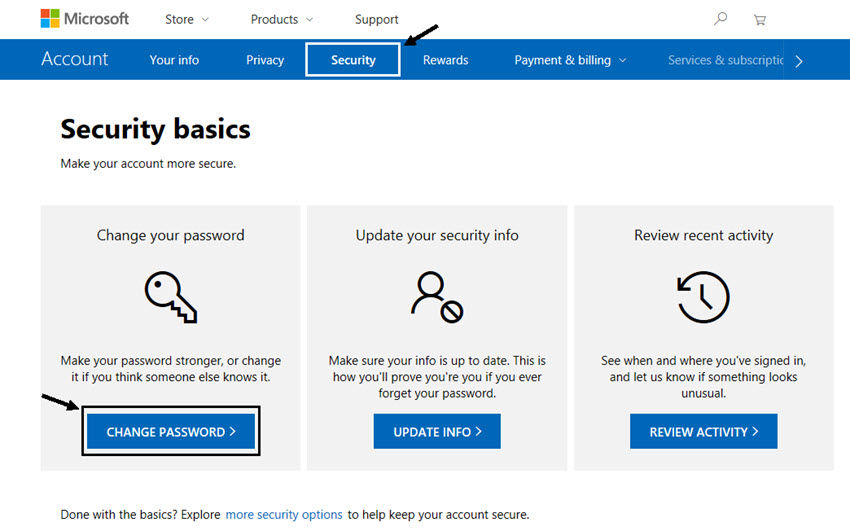The image size is (850, 531).
Task: Show more account nav items with right chevron
Action: (x=799, y=61)
